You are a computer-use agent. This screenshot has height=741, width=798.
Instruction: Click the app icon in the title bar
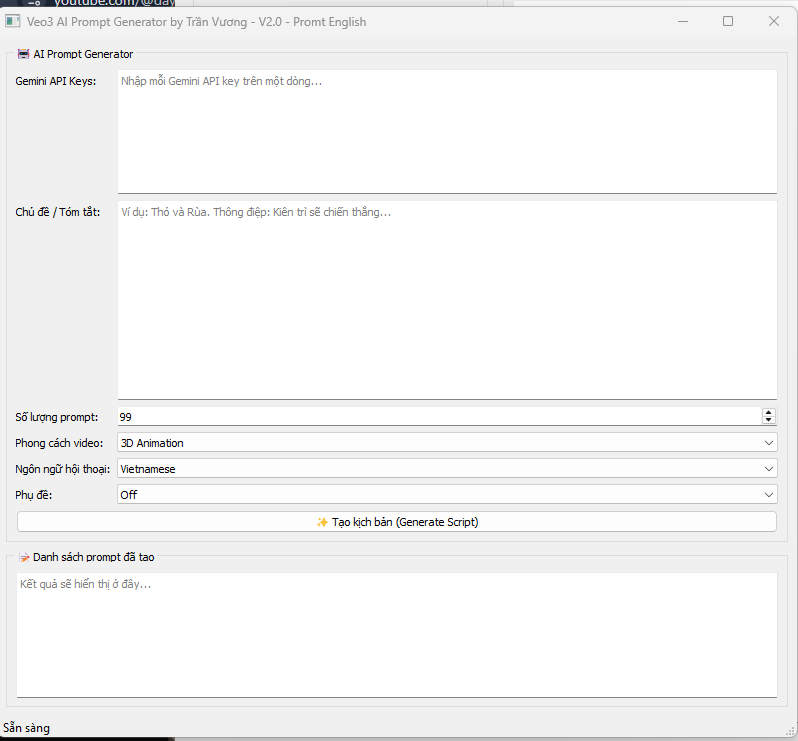(x=13, y=21)
